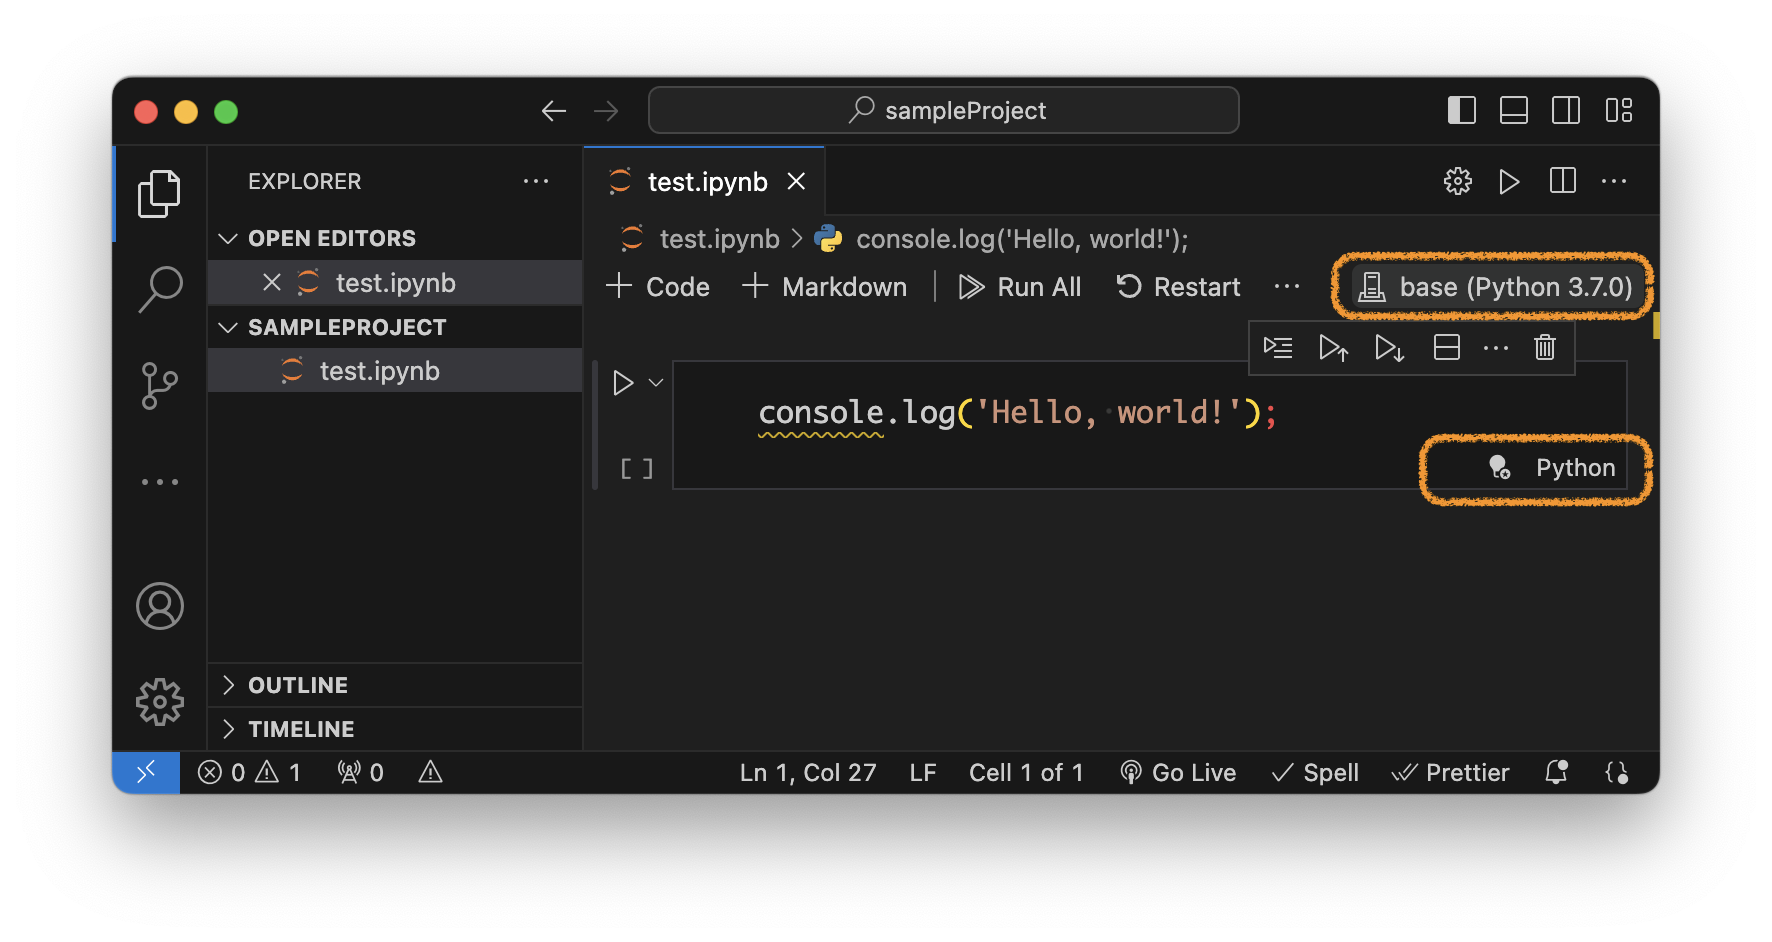
Task: Restart the notebook kernel
Action: point(1179,287)
